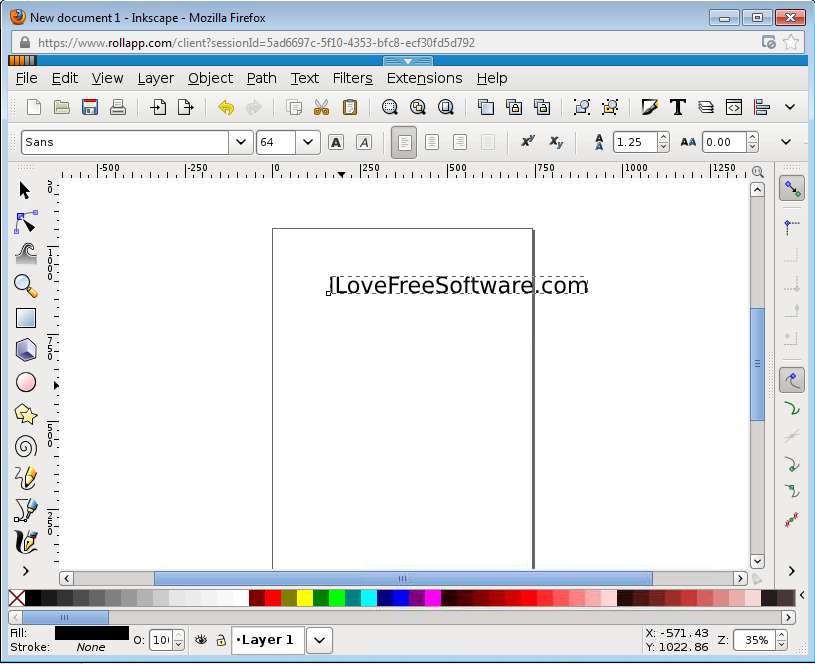Open Align and Distribute dialog icon
The image size is (815, 664).
pos(761,108)
